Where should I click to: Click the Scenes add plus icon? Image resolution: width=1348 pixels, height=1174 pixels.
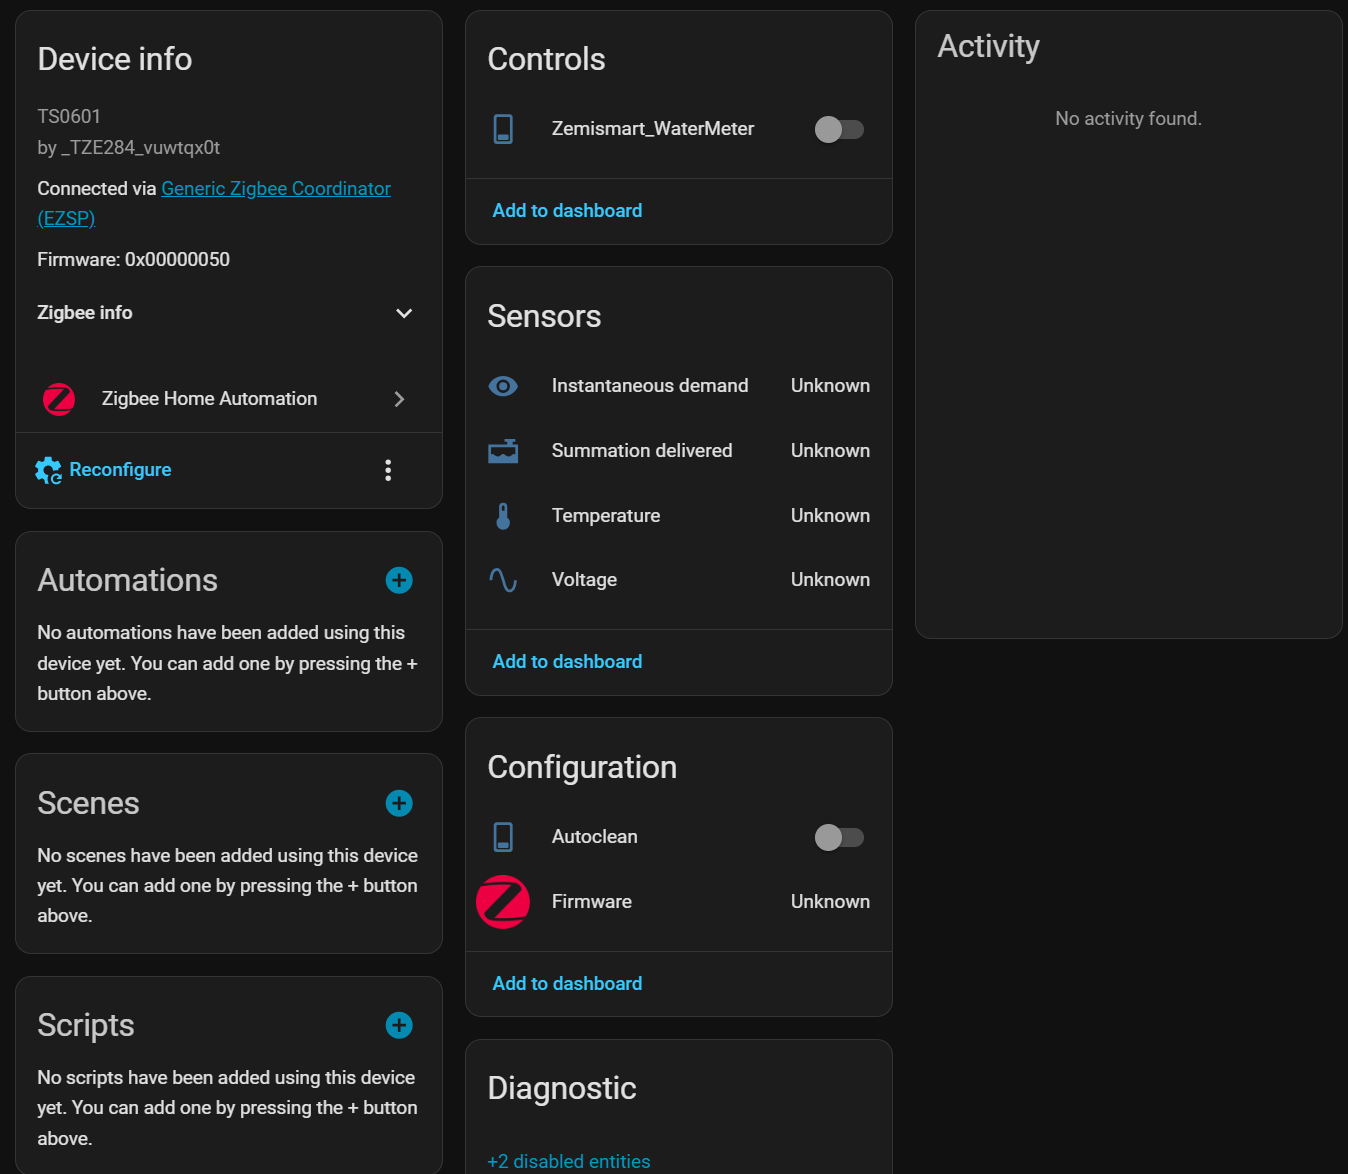pos(399,803)
